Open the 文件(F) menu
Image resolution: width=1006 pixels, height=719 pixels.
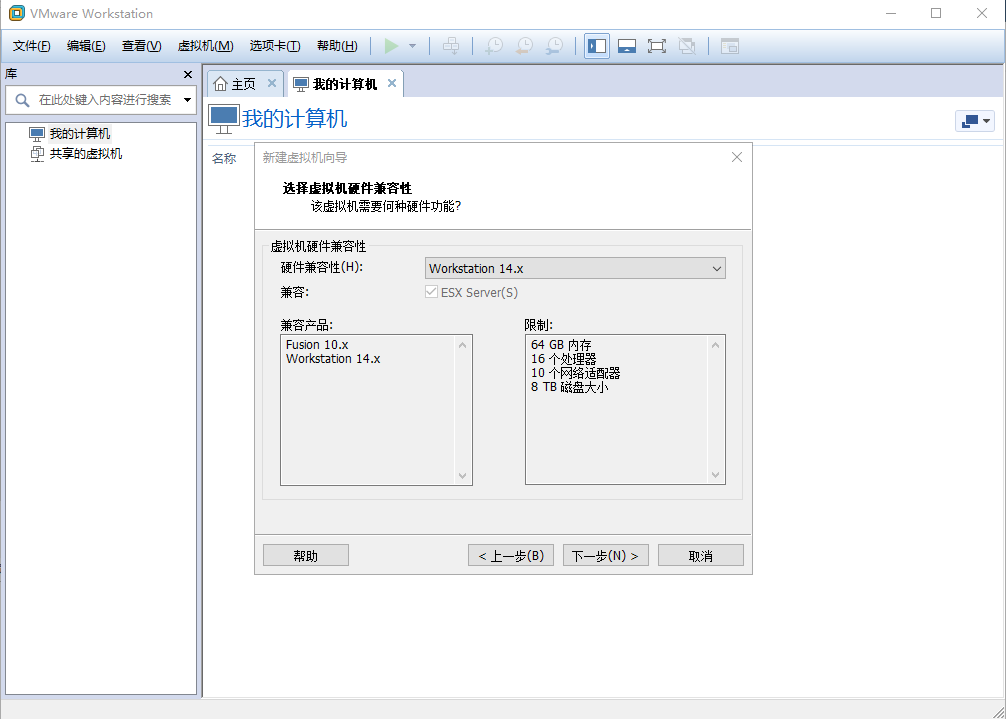pyautogui.click(x=31, y=46)
